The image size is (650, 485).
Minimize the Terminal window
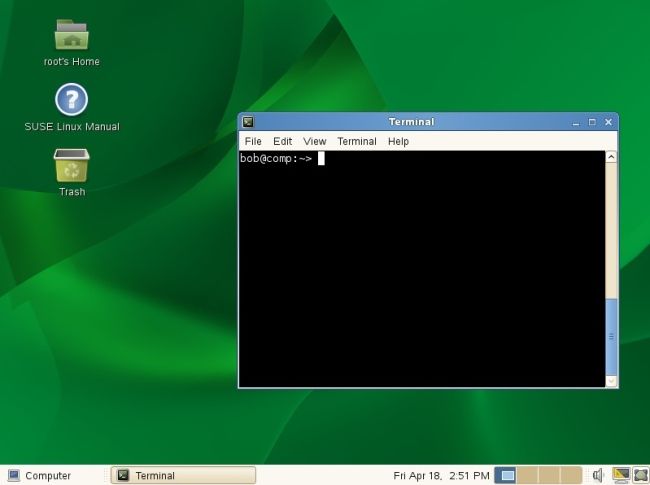tap(576, 122)
